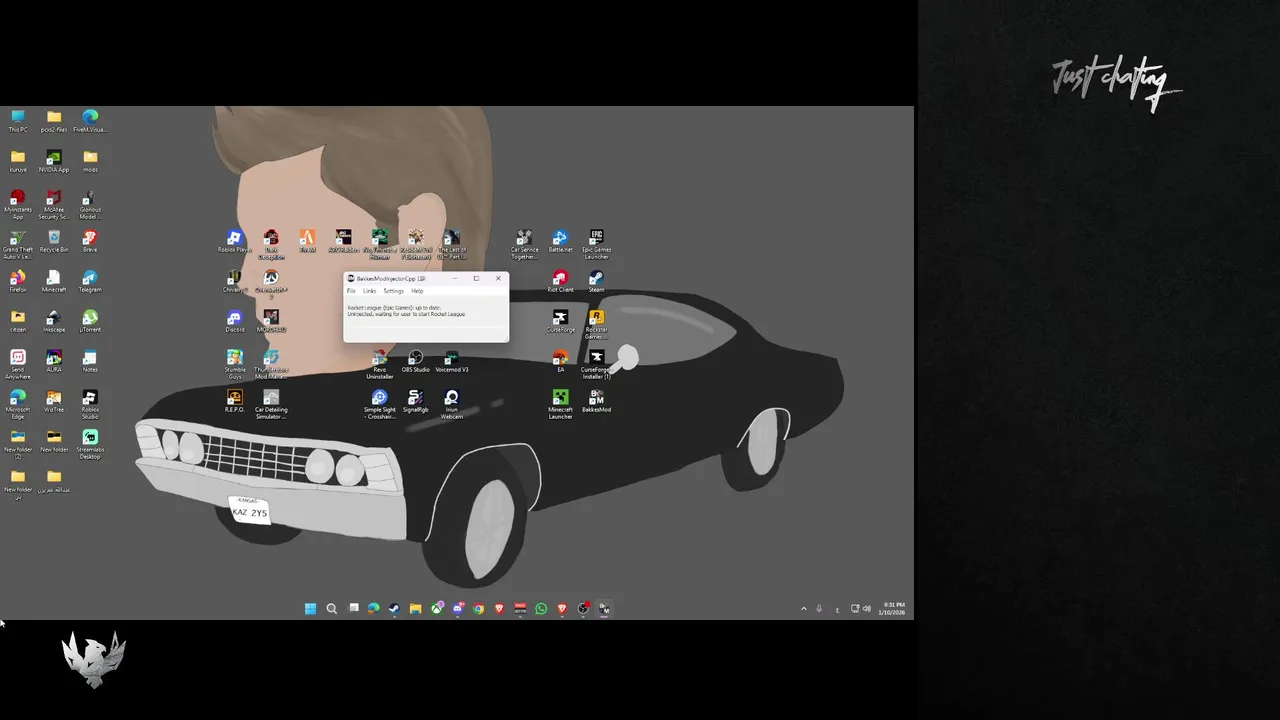Viewport: 1280px width, 720px height.
Task: Select the Car Detailing Simulator icon
Action: tap(270, 405)
